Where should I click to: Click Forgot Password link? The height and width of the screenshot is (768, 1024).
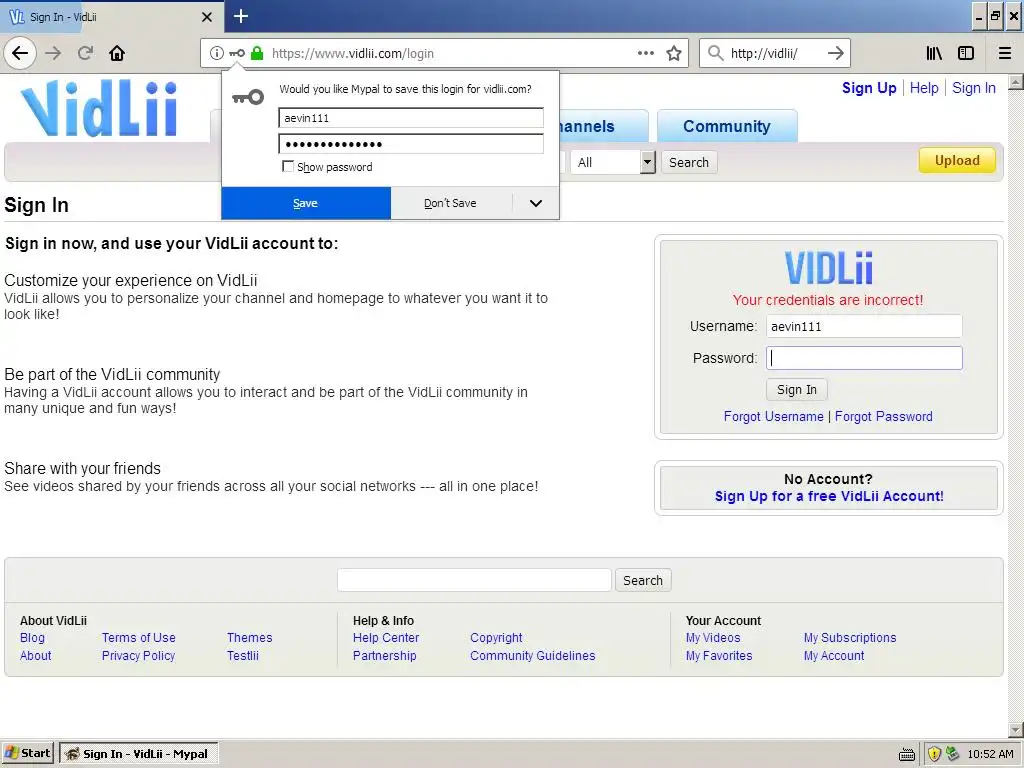click(x=884, y=417)
